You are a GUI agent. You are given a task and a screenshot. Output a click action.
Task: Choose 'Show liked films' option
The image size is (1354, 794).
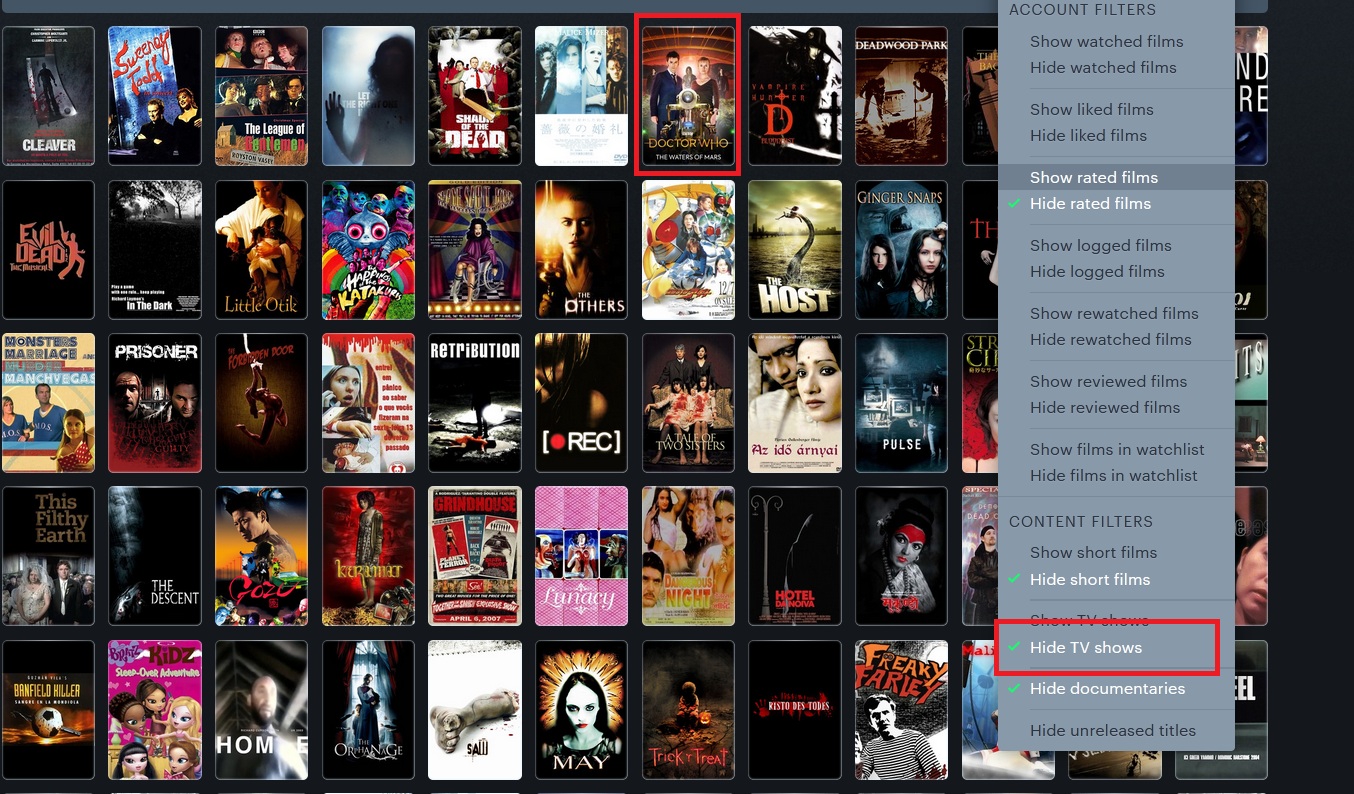[x=1092, y=109]
